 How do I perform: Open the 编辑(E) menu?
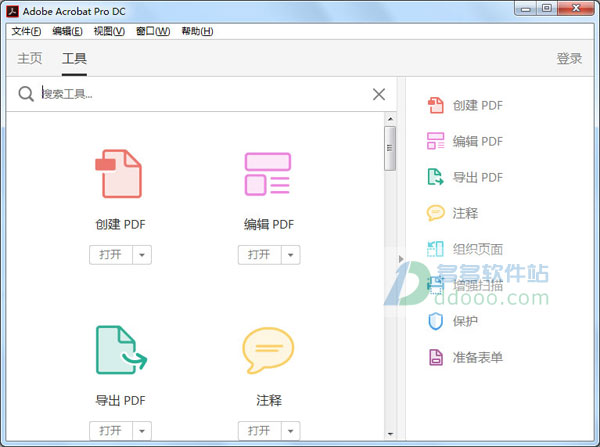pyautogui.click(x=67, y=31)
